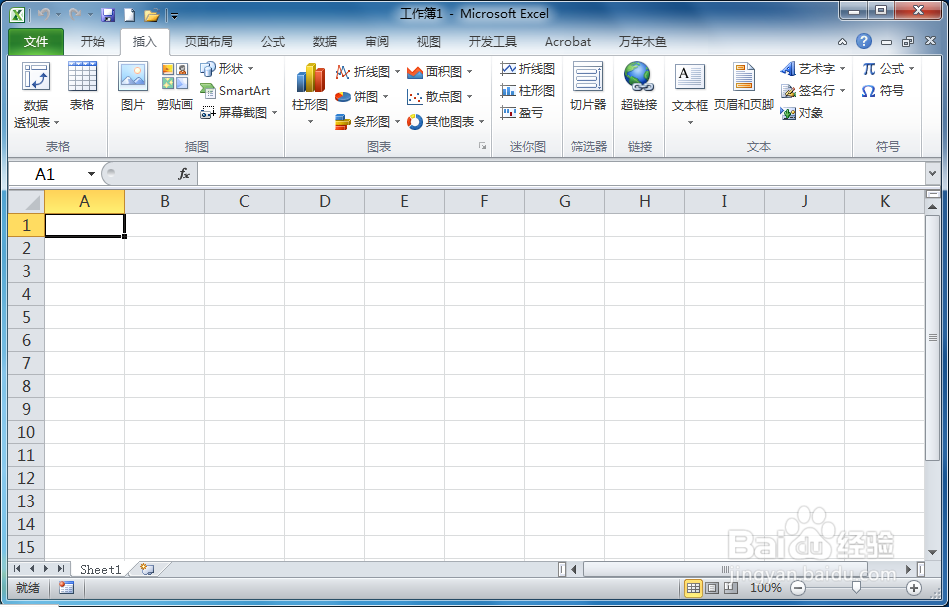Switch to the 开发工具 tab
The width and height of the screenshot is (949, 607).
pos(493,42)
